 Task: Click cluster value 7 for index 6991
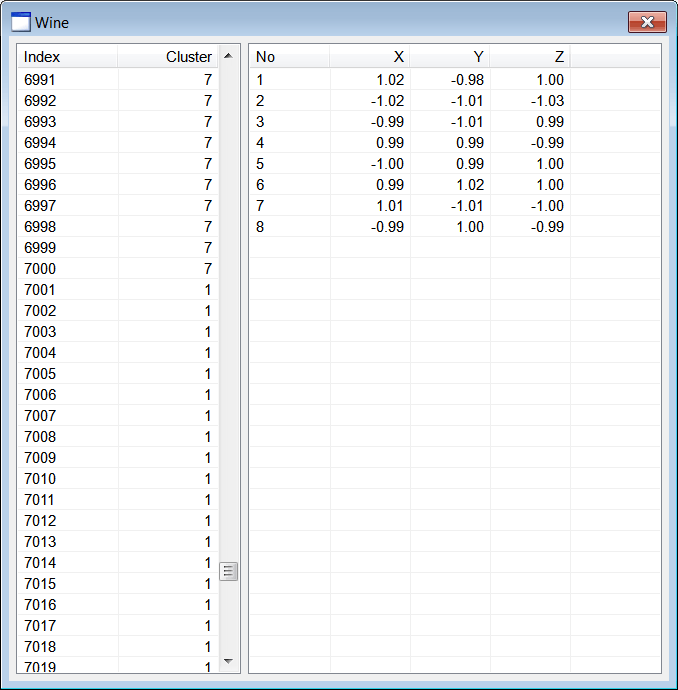tap(208, 80)
